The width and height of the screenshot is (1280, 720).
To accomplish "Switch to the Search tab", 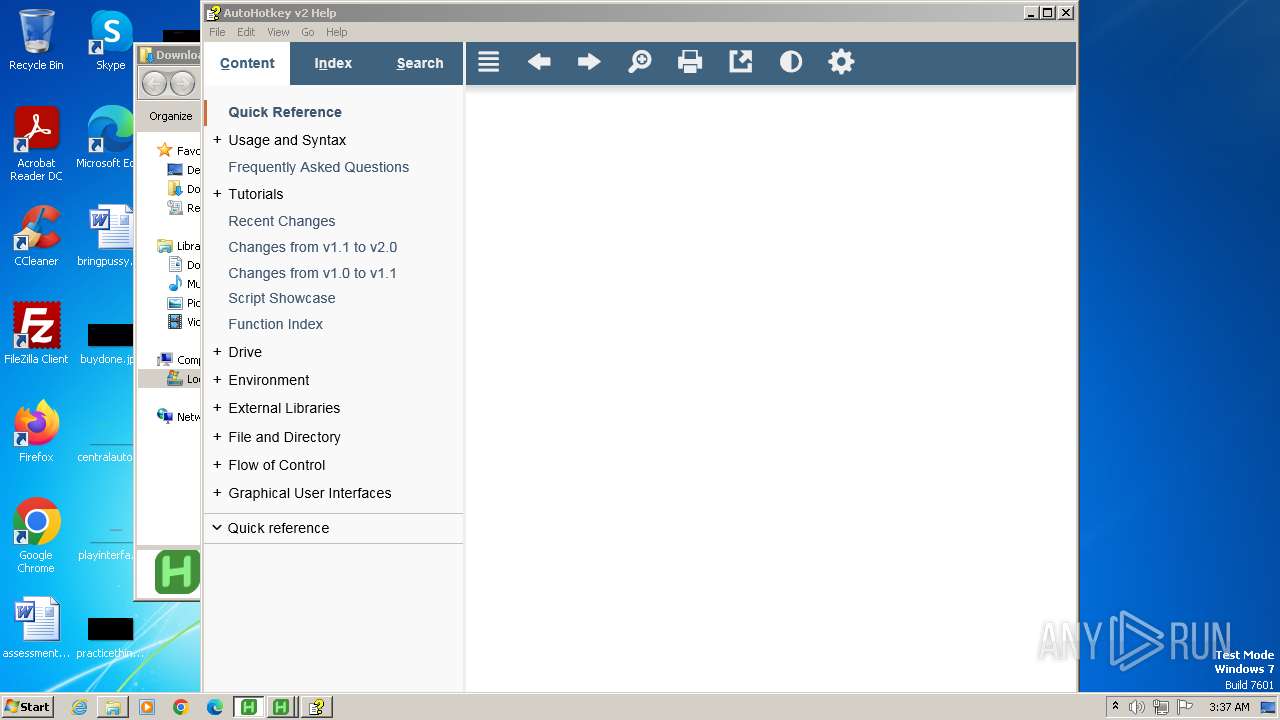I will 420,63.
